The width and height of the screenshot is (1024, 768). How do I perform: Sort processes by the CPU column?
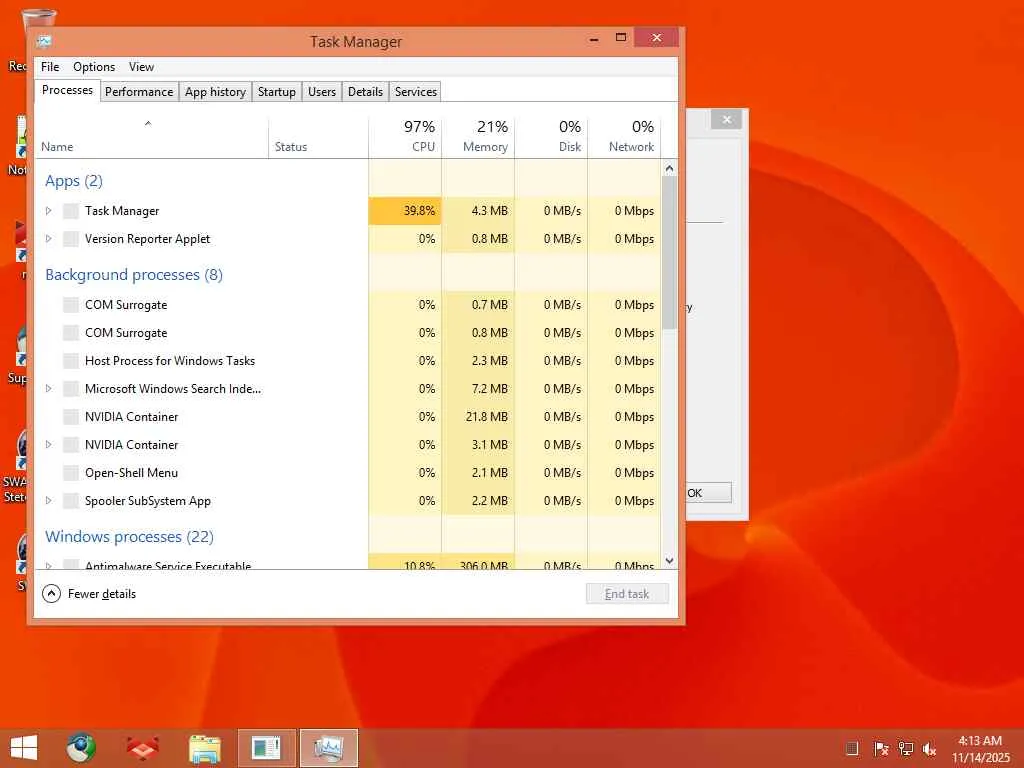[405, 136]
